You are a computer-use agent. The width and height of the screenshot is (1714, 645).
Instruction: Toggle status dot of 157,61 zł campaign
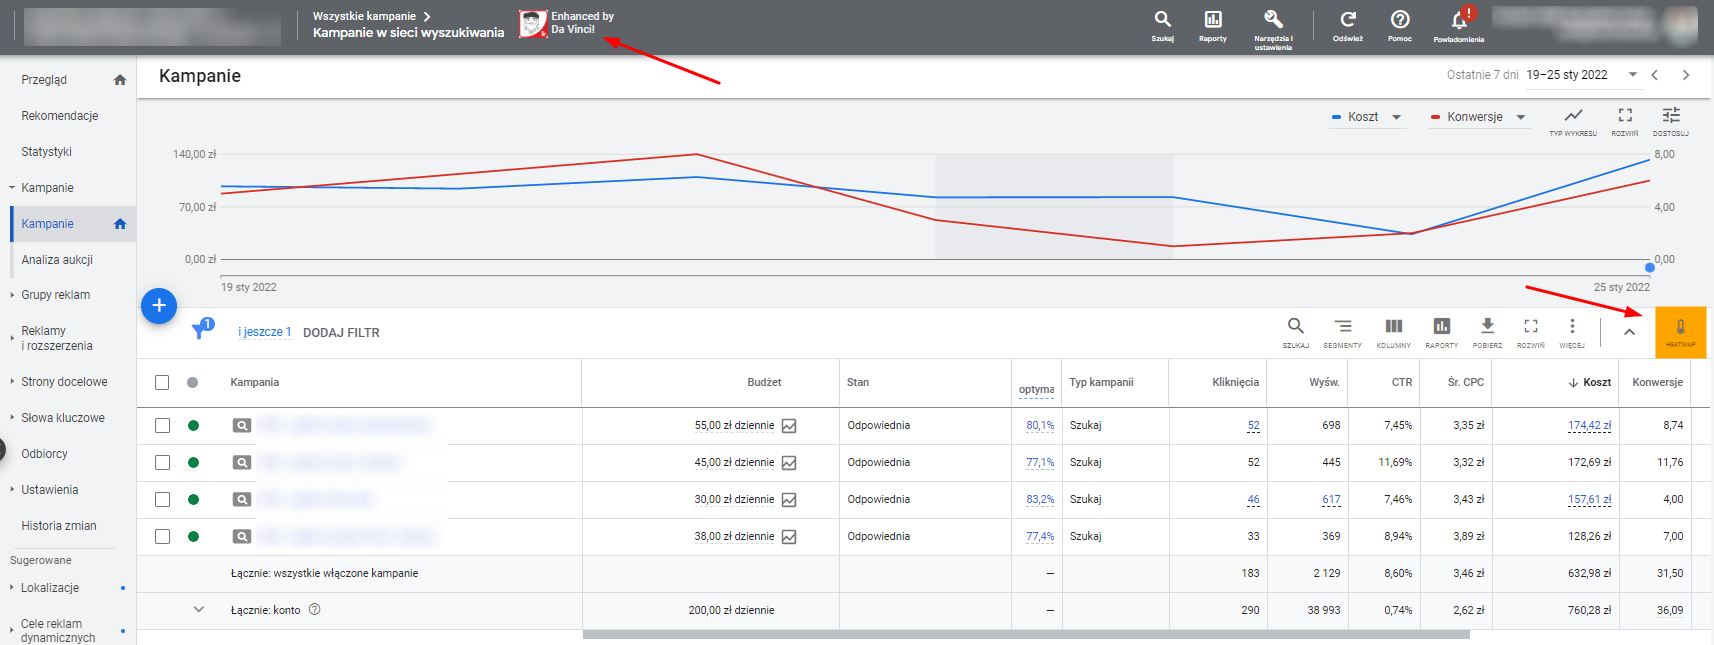(193, 499)
